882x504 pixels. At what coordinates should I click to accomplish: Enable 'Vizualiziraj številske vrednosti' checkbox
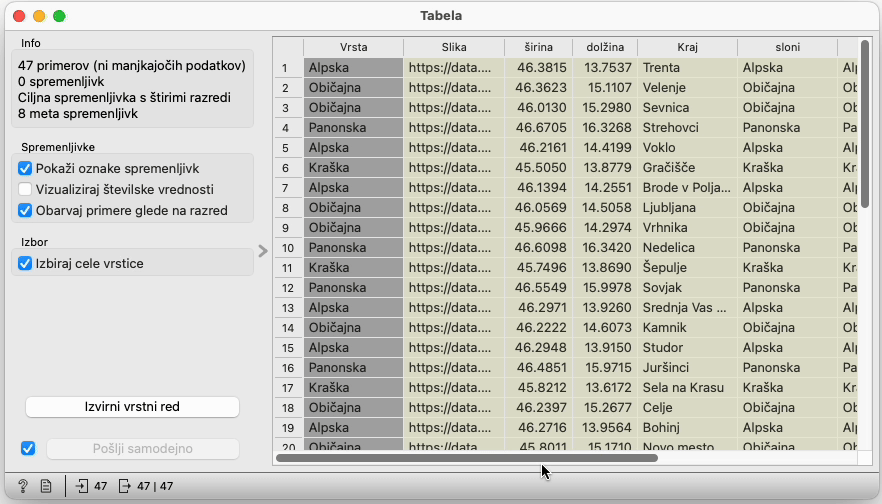[x=26, y=189]
